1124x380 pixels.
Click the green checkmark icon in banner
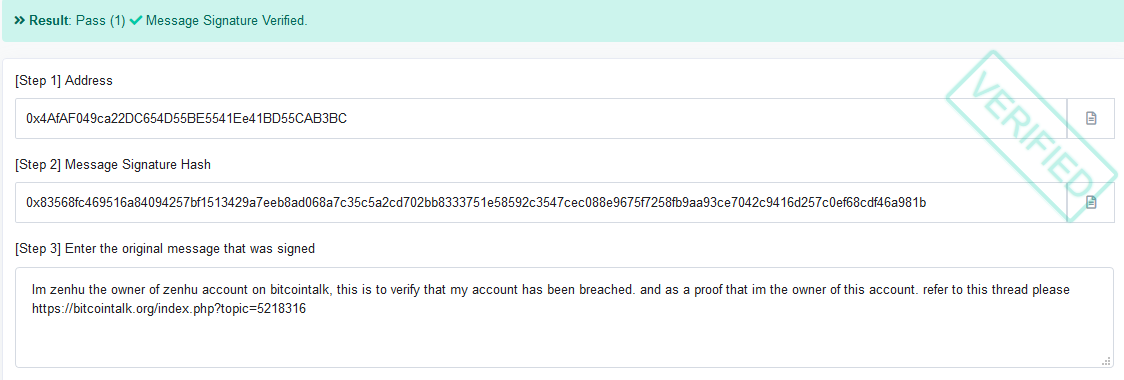[135, 21]
